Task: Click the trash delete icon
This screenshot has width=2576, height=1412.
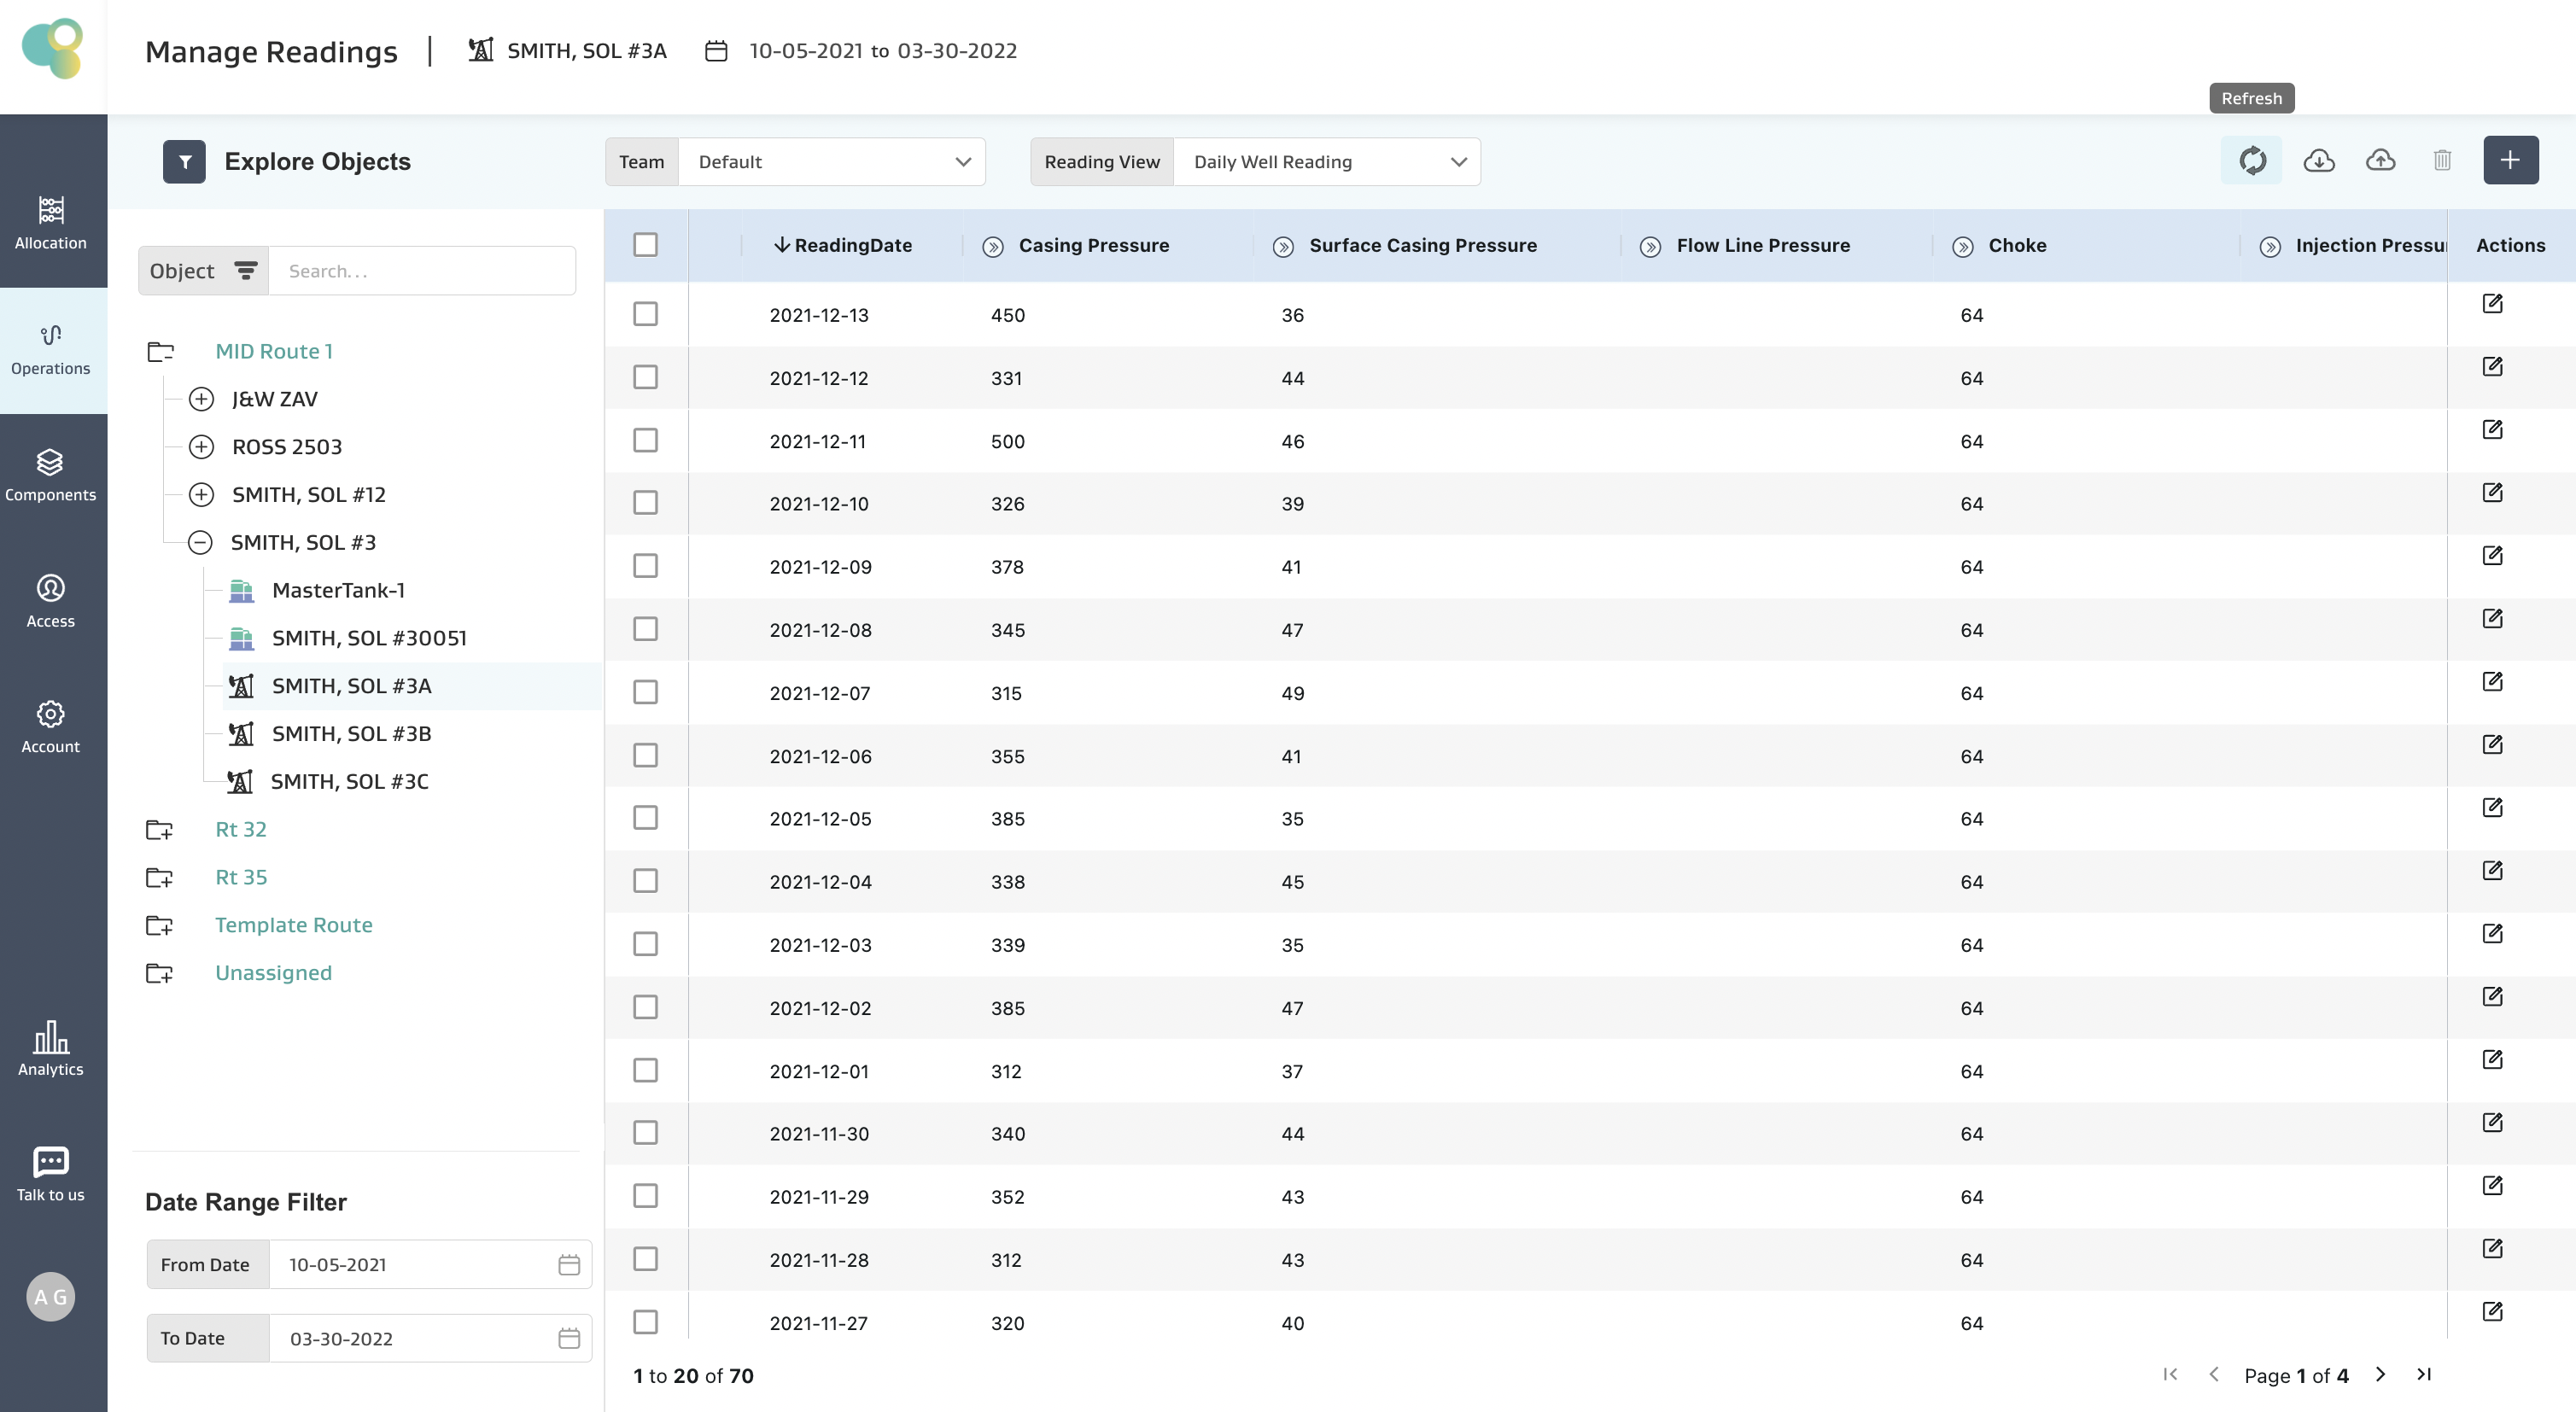Action: tap(2442, 160)
